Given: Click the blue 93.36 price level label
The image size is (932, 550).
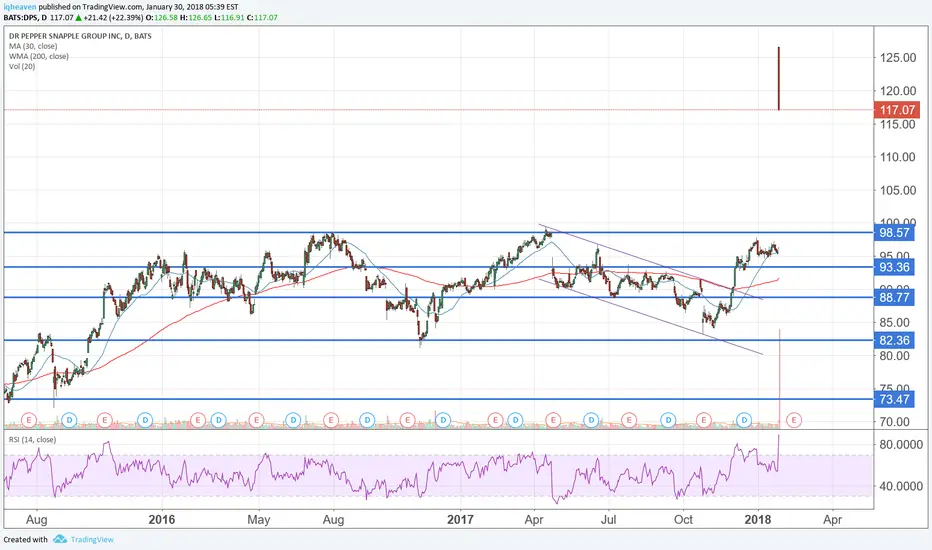Looking at the screenshot, I should point(895,267).
